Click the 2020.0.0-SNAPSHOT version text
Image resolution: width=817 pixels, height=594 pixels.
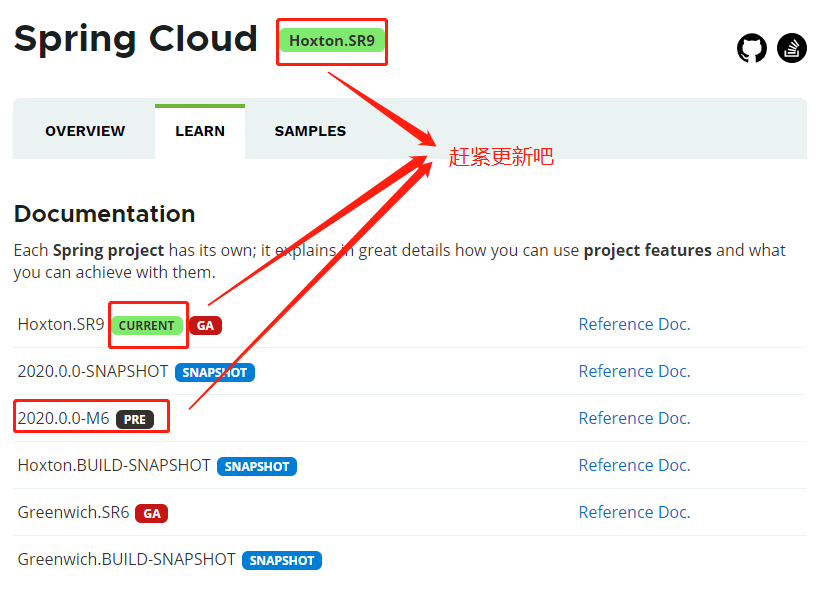coord(93,372)
